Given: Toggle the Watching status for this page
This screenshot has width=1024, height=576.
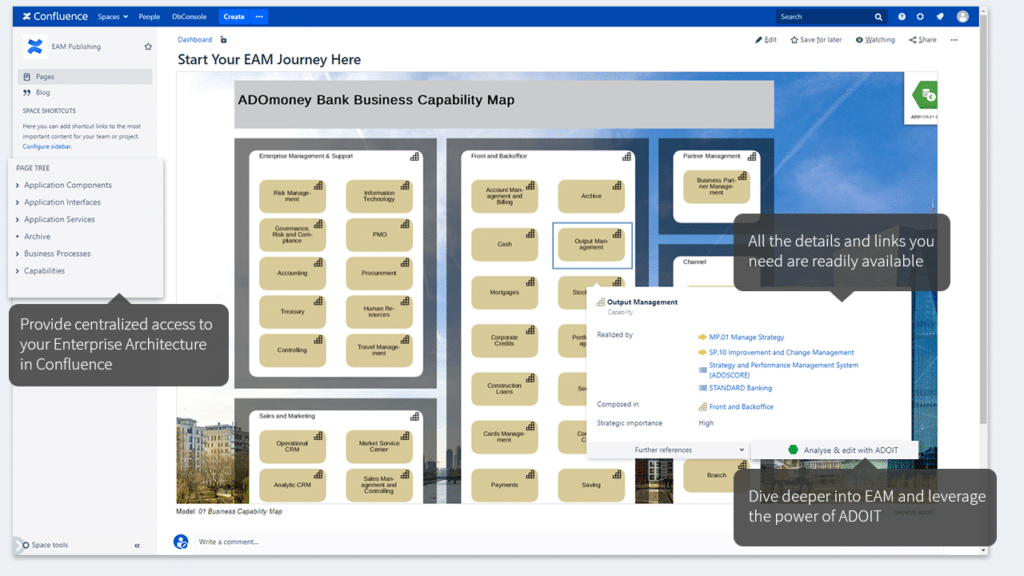Looking at the screenshot, I should tap(873, 39).
